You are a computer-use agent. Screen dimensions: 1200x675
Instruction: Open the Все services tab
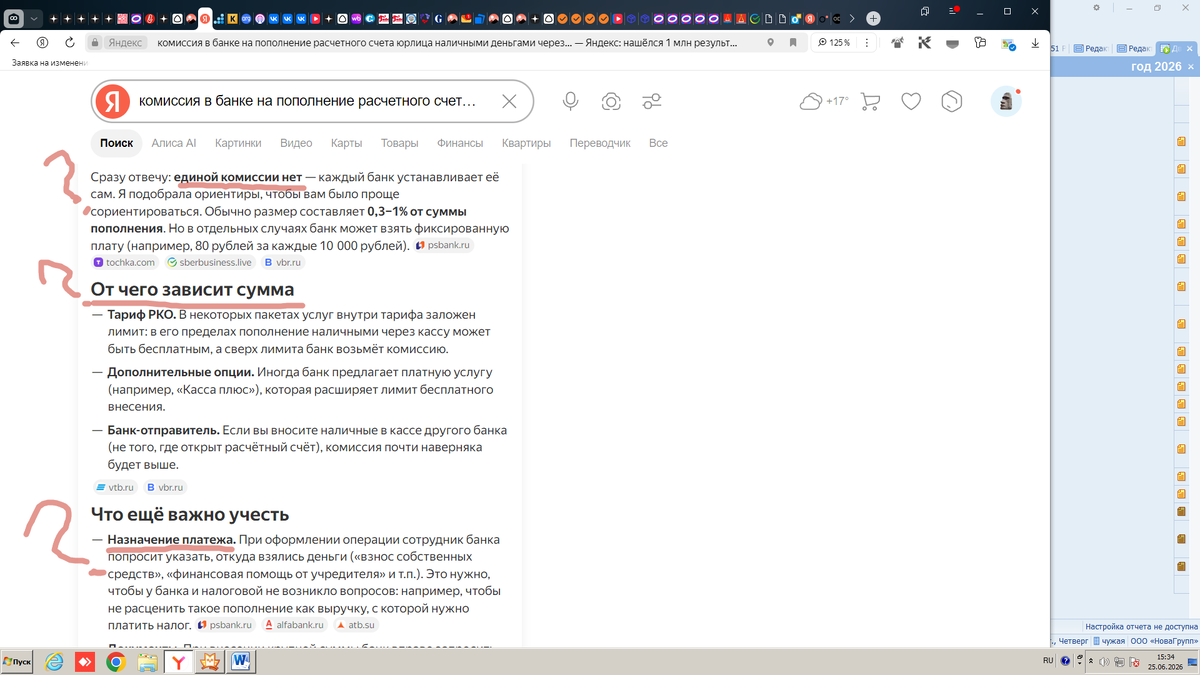[x=658, y=143]
